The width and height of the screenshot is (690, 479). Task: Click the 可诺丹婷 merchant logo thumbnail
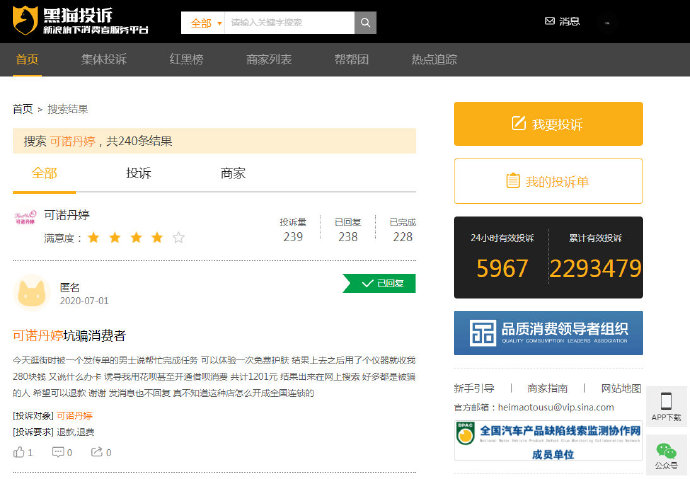[25, 217]
